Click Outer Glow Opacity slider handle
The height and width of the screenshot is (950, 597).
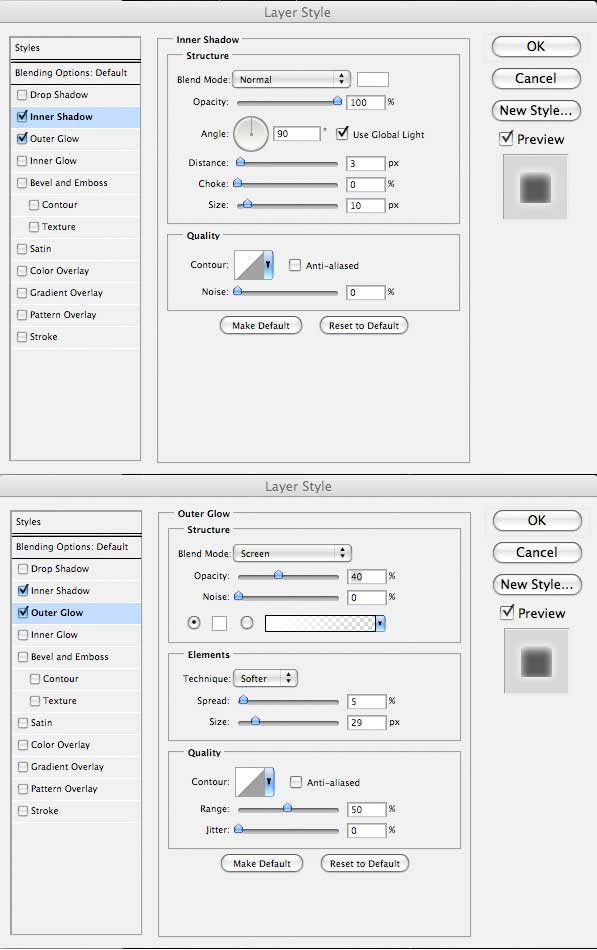278,575
